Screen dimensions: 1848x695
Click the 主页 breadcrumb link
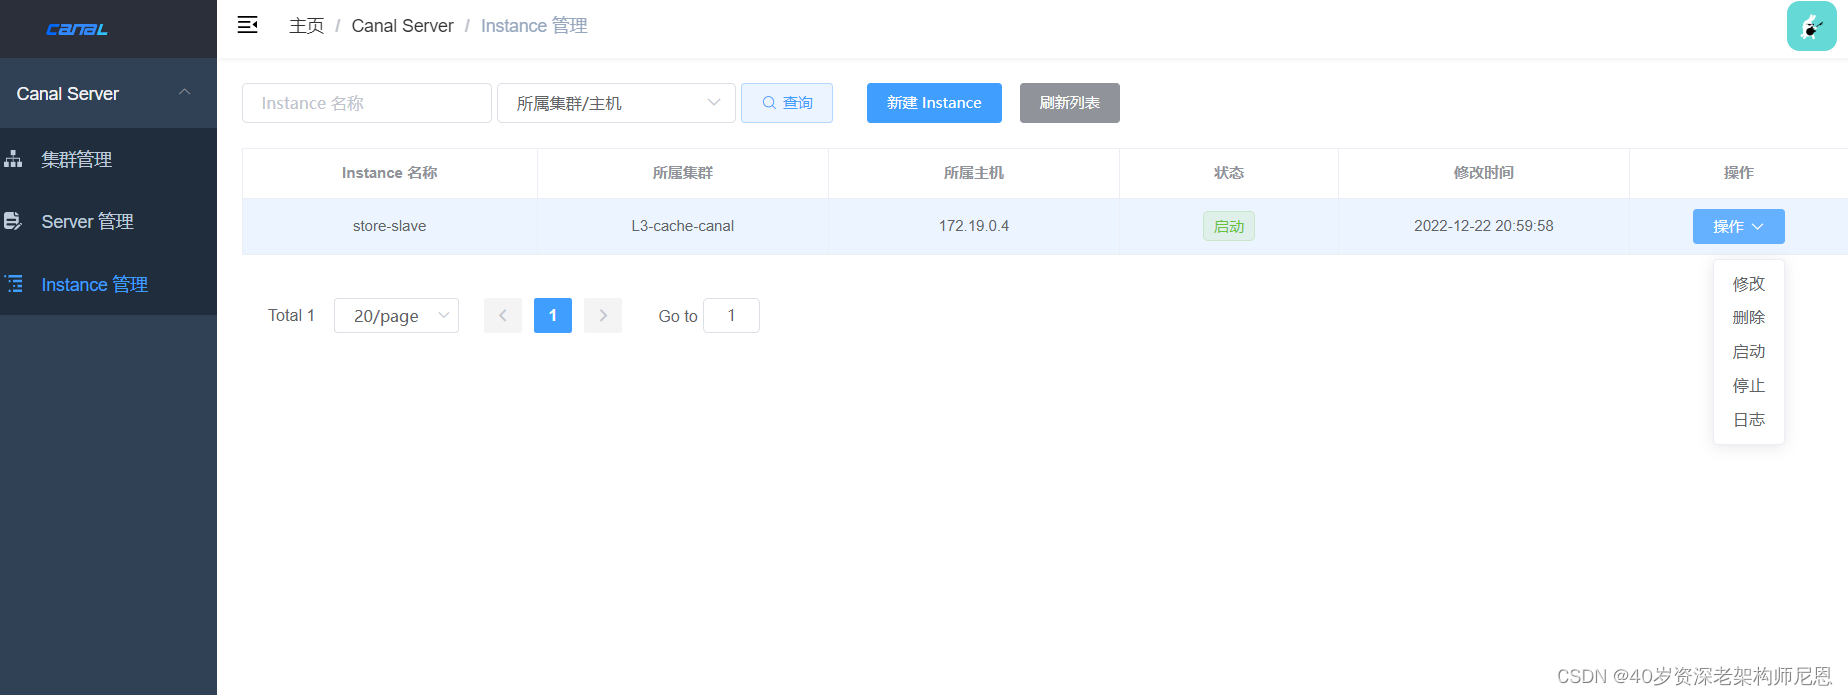(x=307, y=26)
